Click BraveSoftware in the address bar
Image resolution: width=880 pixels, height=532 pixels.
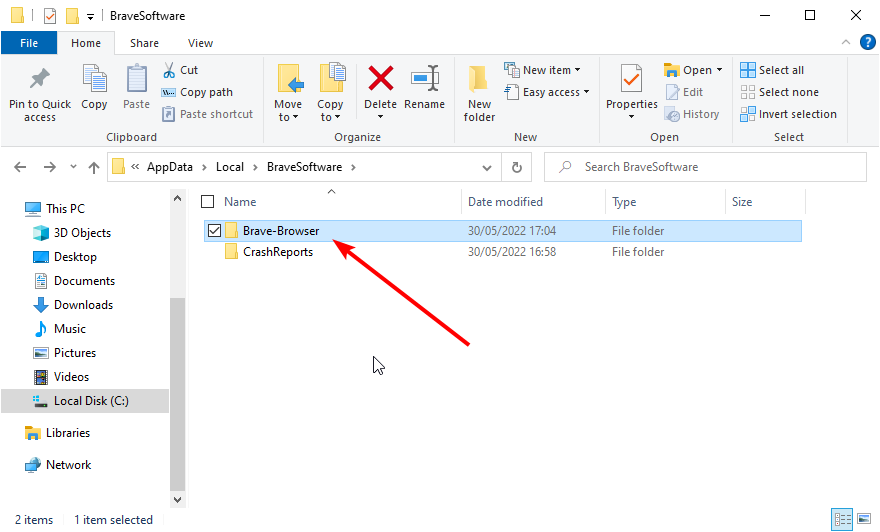click(x=304, y=167)
